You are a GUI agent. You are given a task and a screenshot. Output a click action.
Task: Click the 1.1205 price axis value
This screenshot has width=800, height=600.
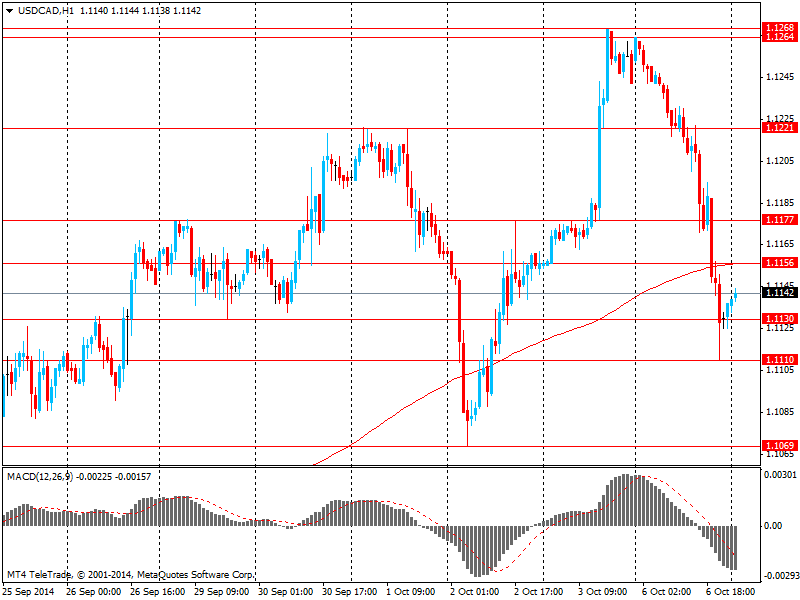(781, 161)
